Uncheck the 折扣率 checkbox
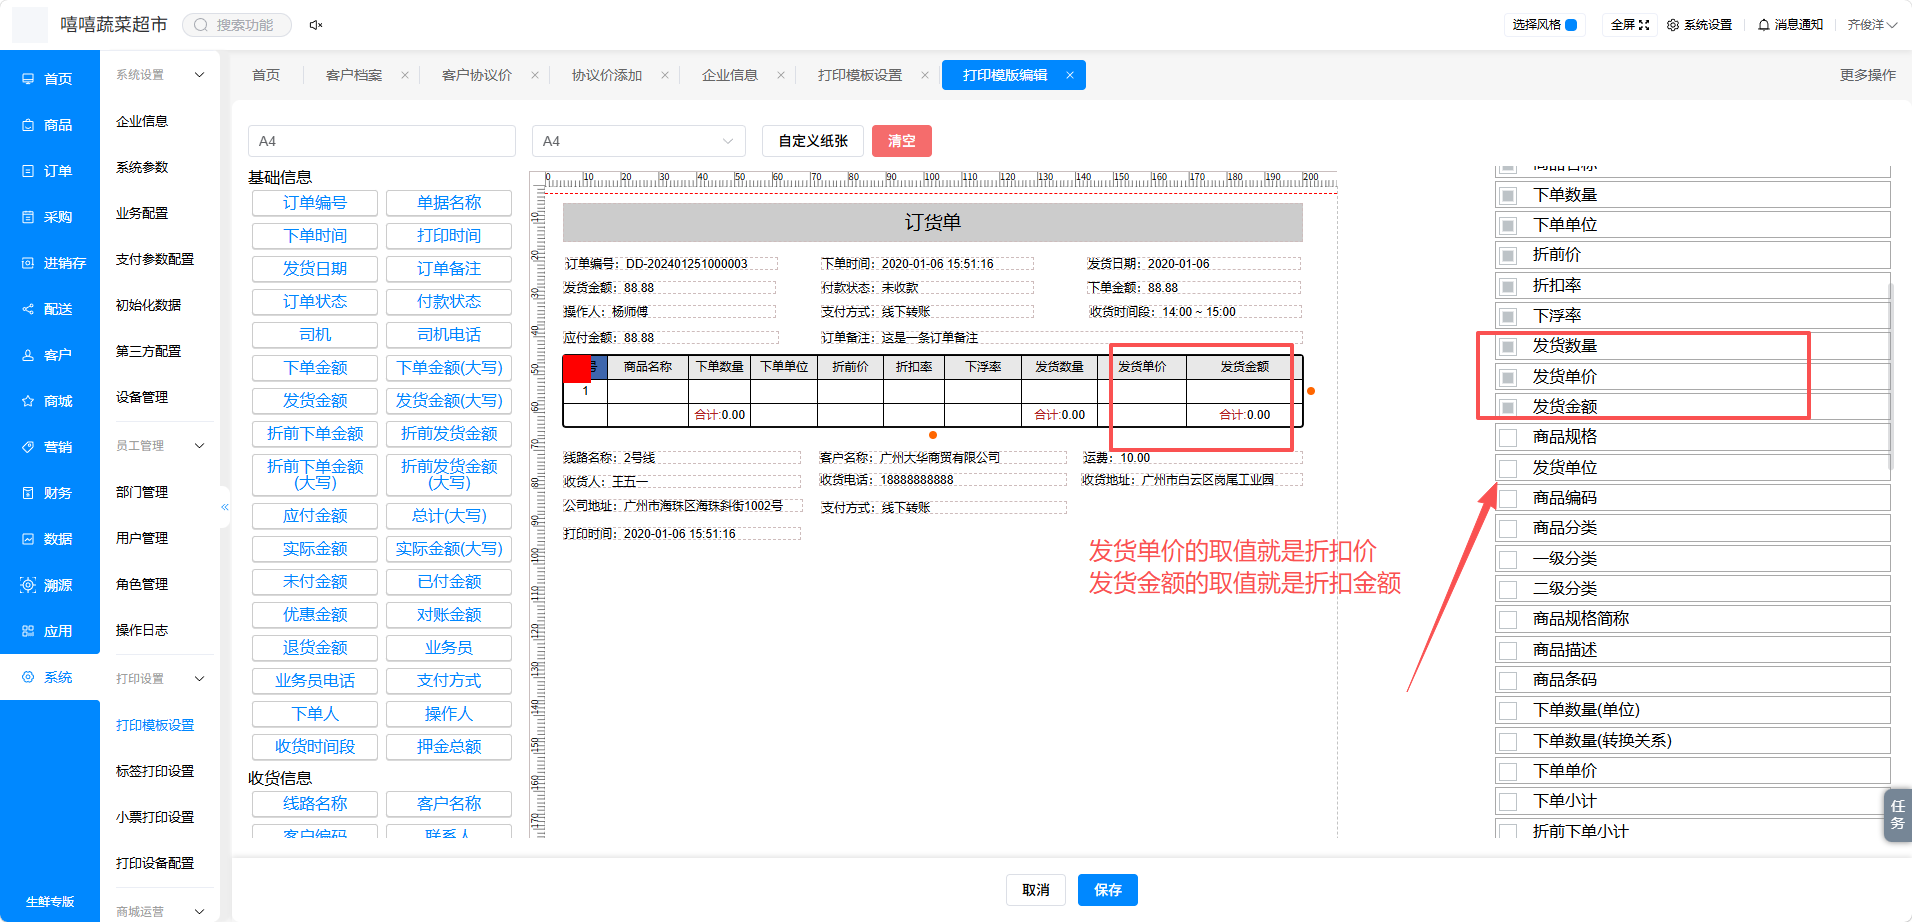Screen dimensions: 1912x922 1508,286
